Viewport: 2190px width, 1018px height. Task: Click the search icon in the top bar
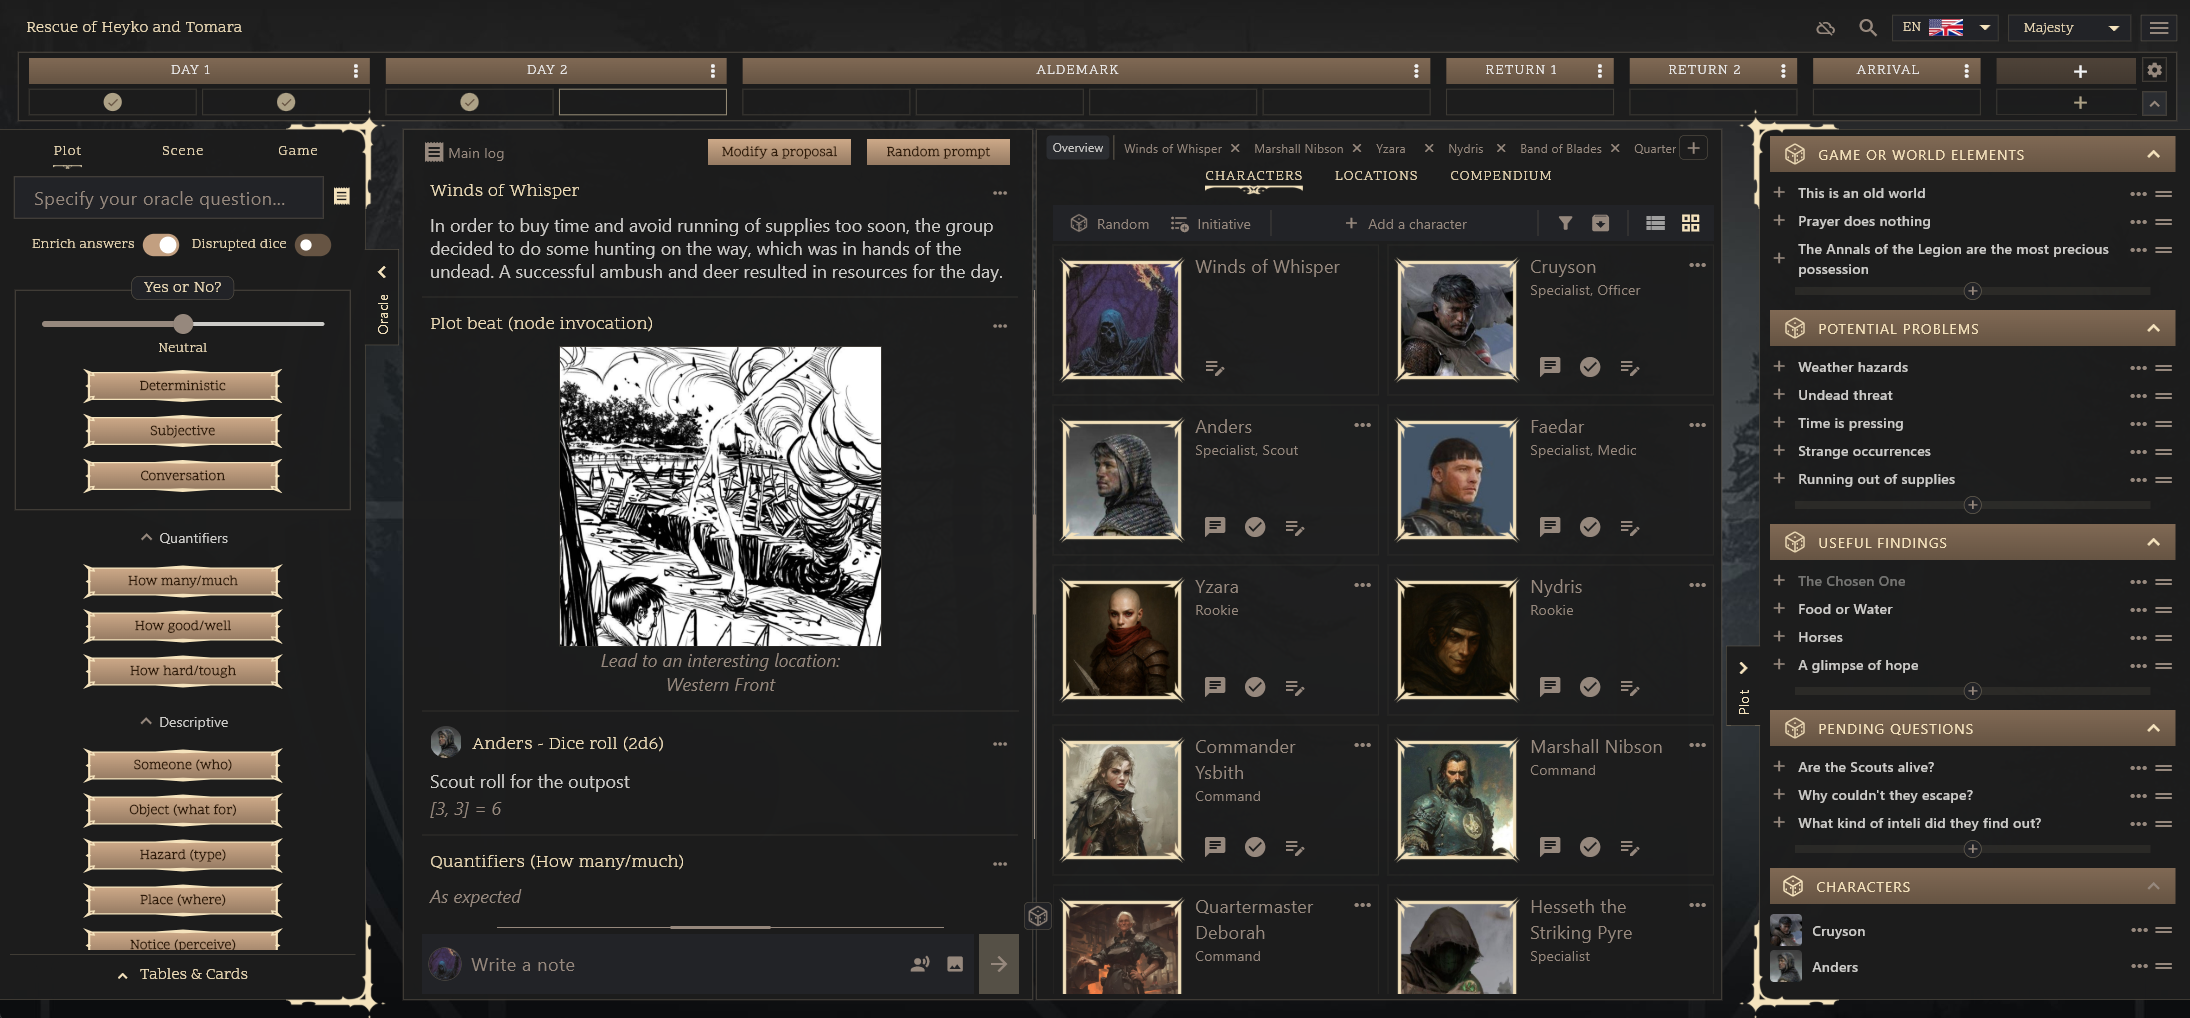(1867, 27)
